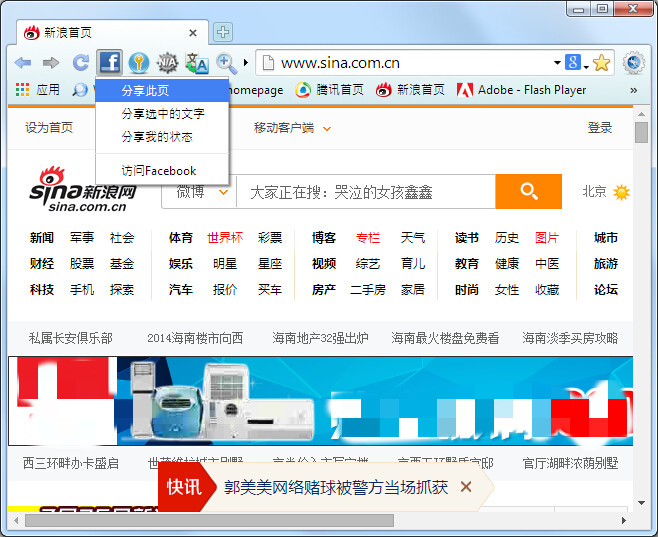Click the browser forward arrow
Screen dimensions: 658x537
tap(51, 63)
